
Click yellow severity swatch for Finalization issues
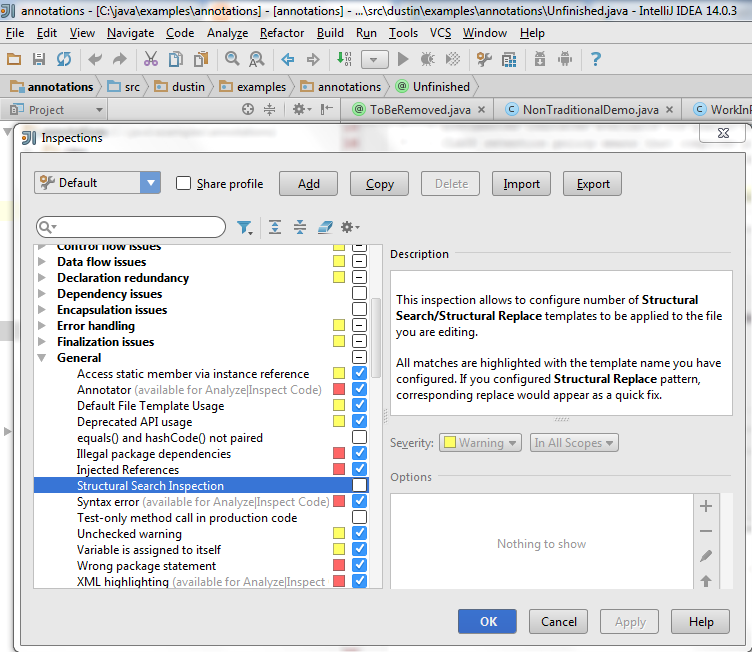click(339, 341)
